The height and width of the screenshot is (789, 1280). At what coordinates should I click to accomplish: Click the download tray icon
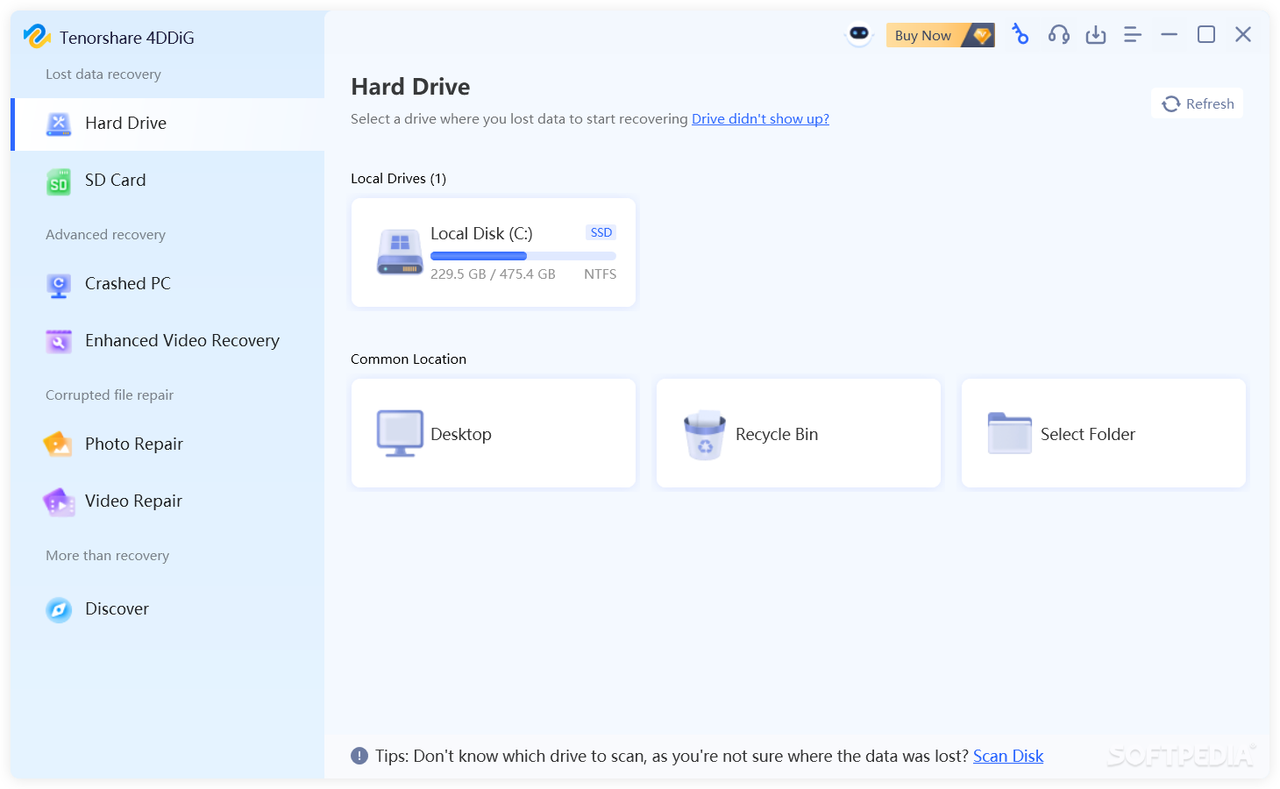(1096, 35)
